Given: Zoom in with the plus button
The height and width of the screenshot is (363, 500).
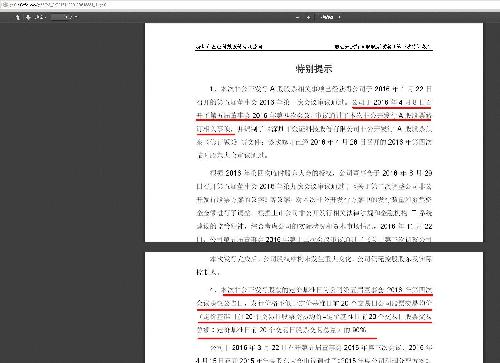Looking at the screenshot, I should [308, 17].
